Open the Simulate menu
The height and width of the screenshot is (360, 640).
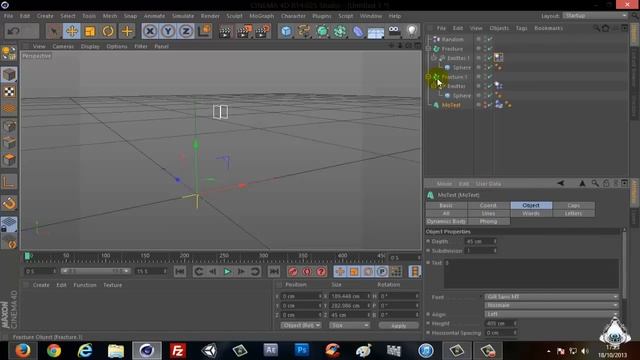pos(183,16)
